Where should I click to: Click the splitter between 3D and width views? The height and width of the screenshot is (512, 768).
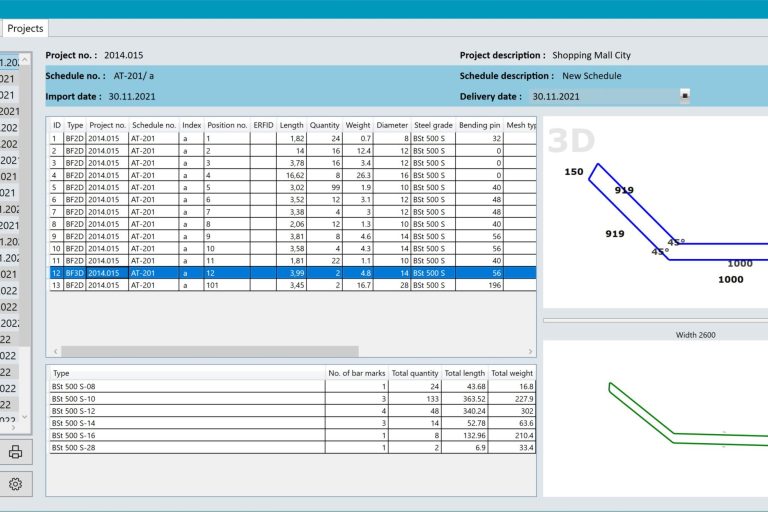655,321
